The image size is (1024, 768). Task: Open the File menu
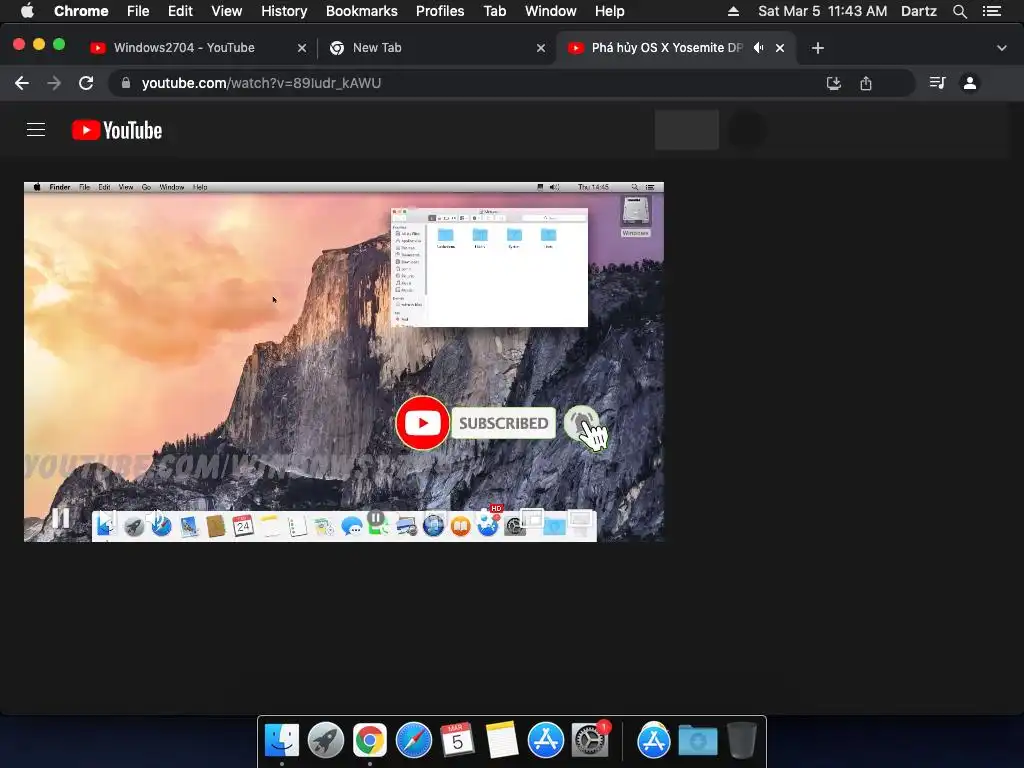pyautogui.click(x=138, y=11)
